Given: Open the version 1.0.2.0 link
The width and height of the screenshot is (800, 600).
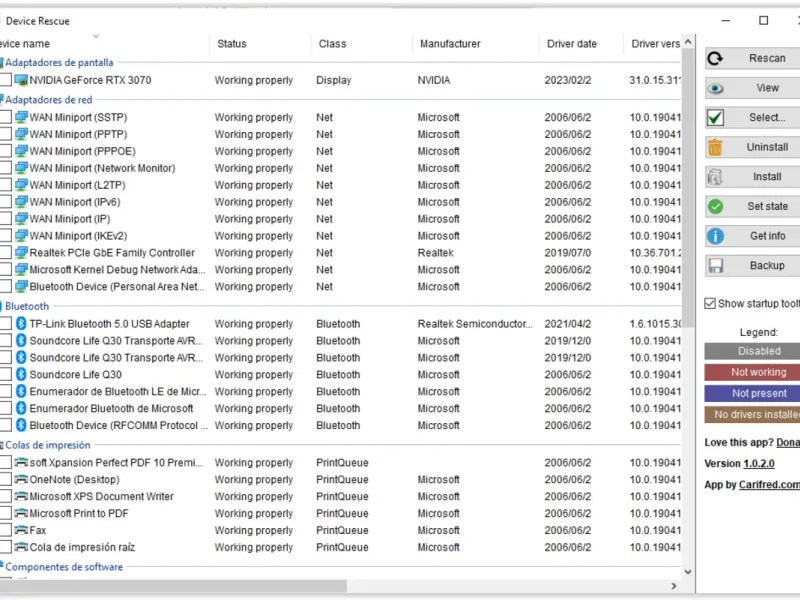Looking at the screenshot, I should click(x=759, y=463).
